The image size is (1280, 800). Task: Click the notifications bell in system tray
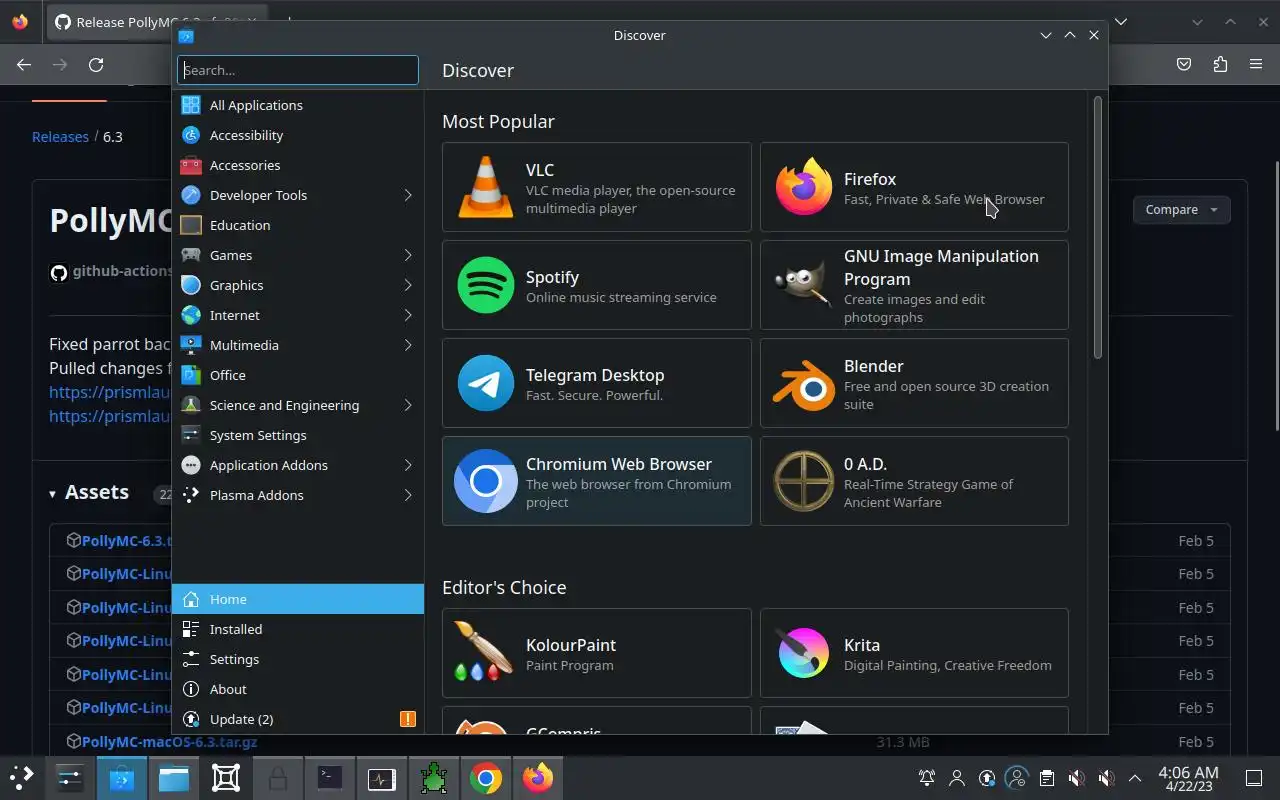[927, 778]
